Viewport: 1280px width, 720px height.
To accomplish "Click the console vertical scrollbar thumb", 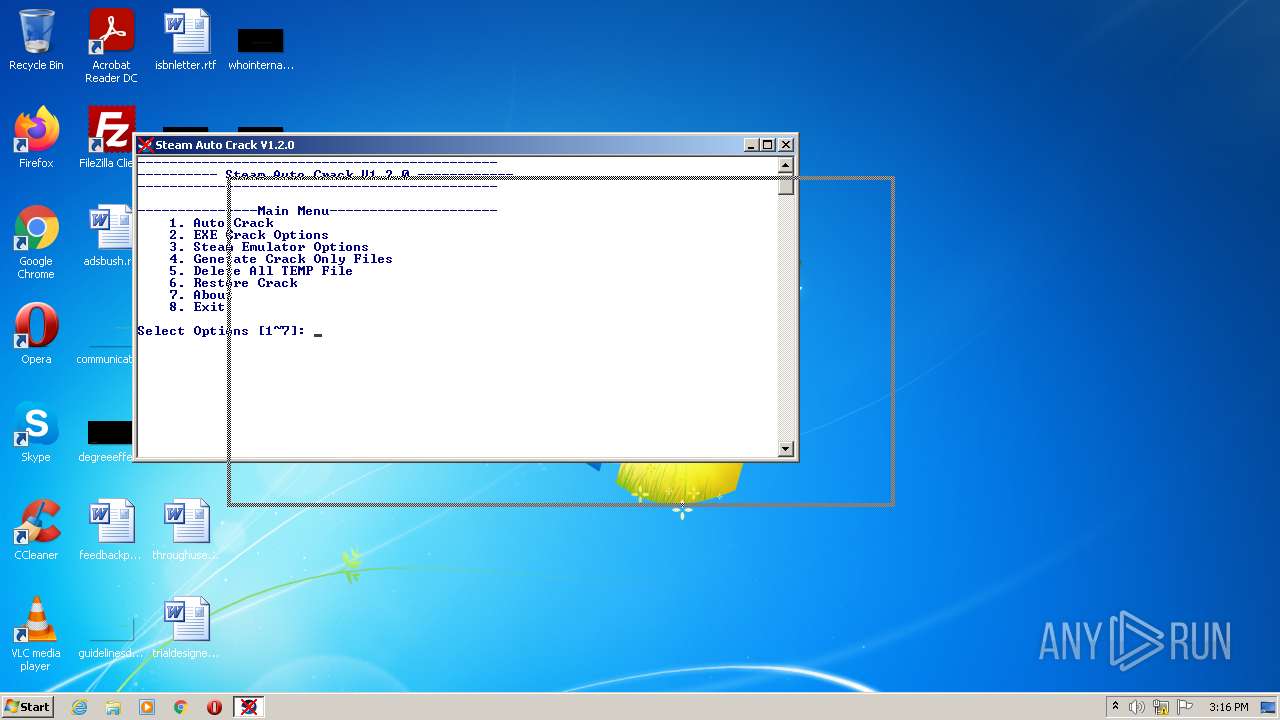I will click(786, 185).
